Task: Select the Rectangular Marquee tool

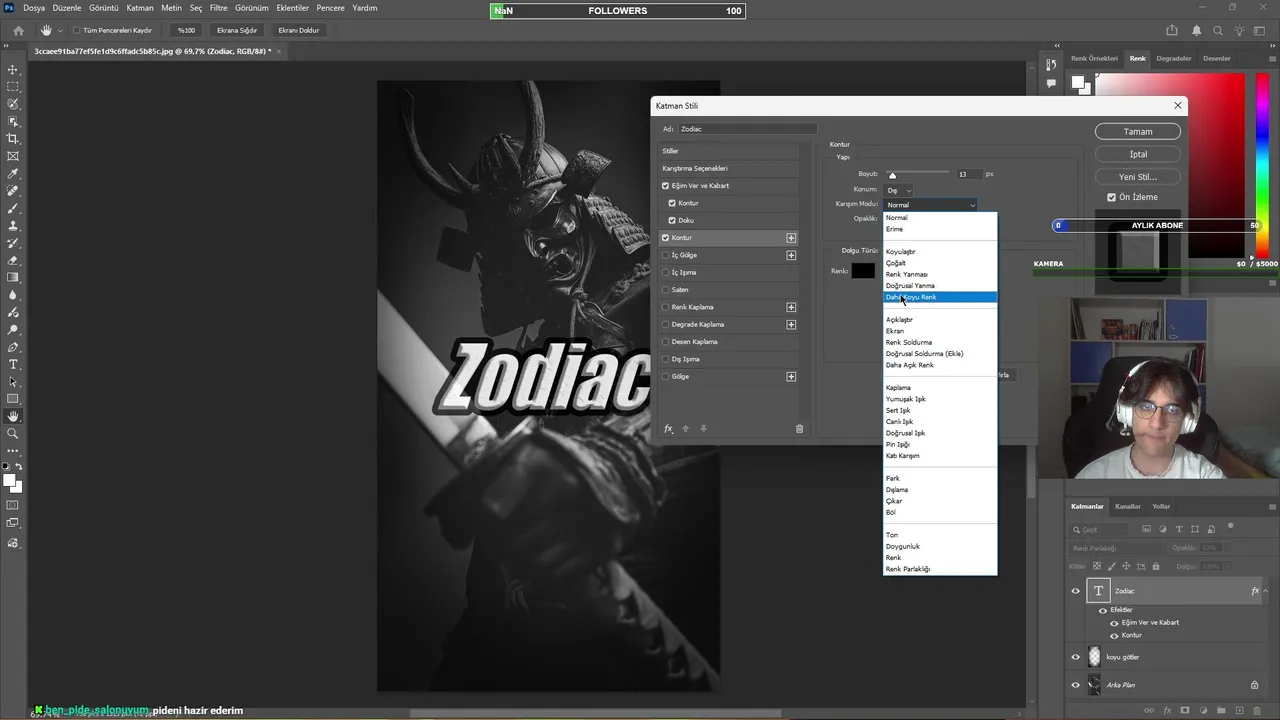Action: (x=13, y=87)
